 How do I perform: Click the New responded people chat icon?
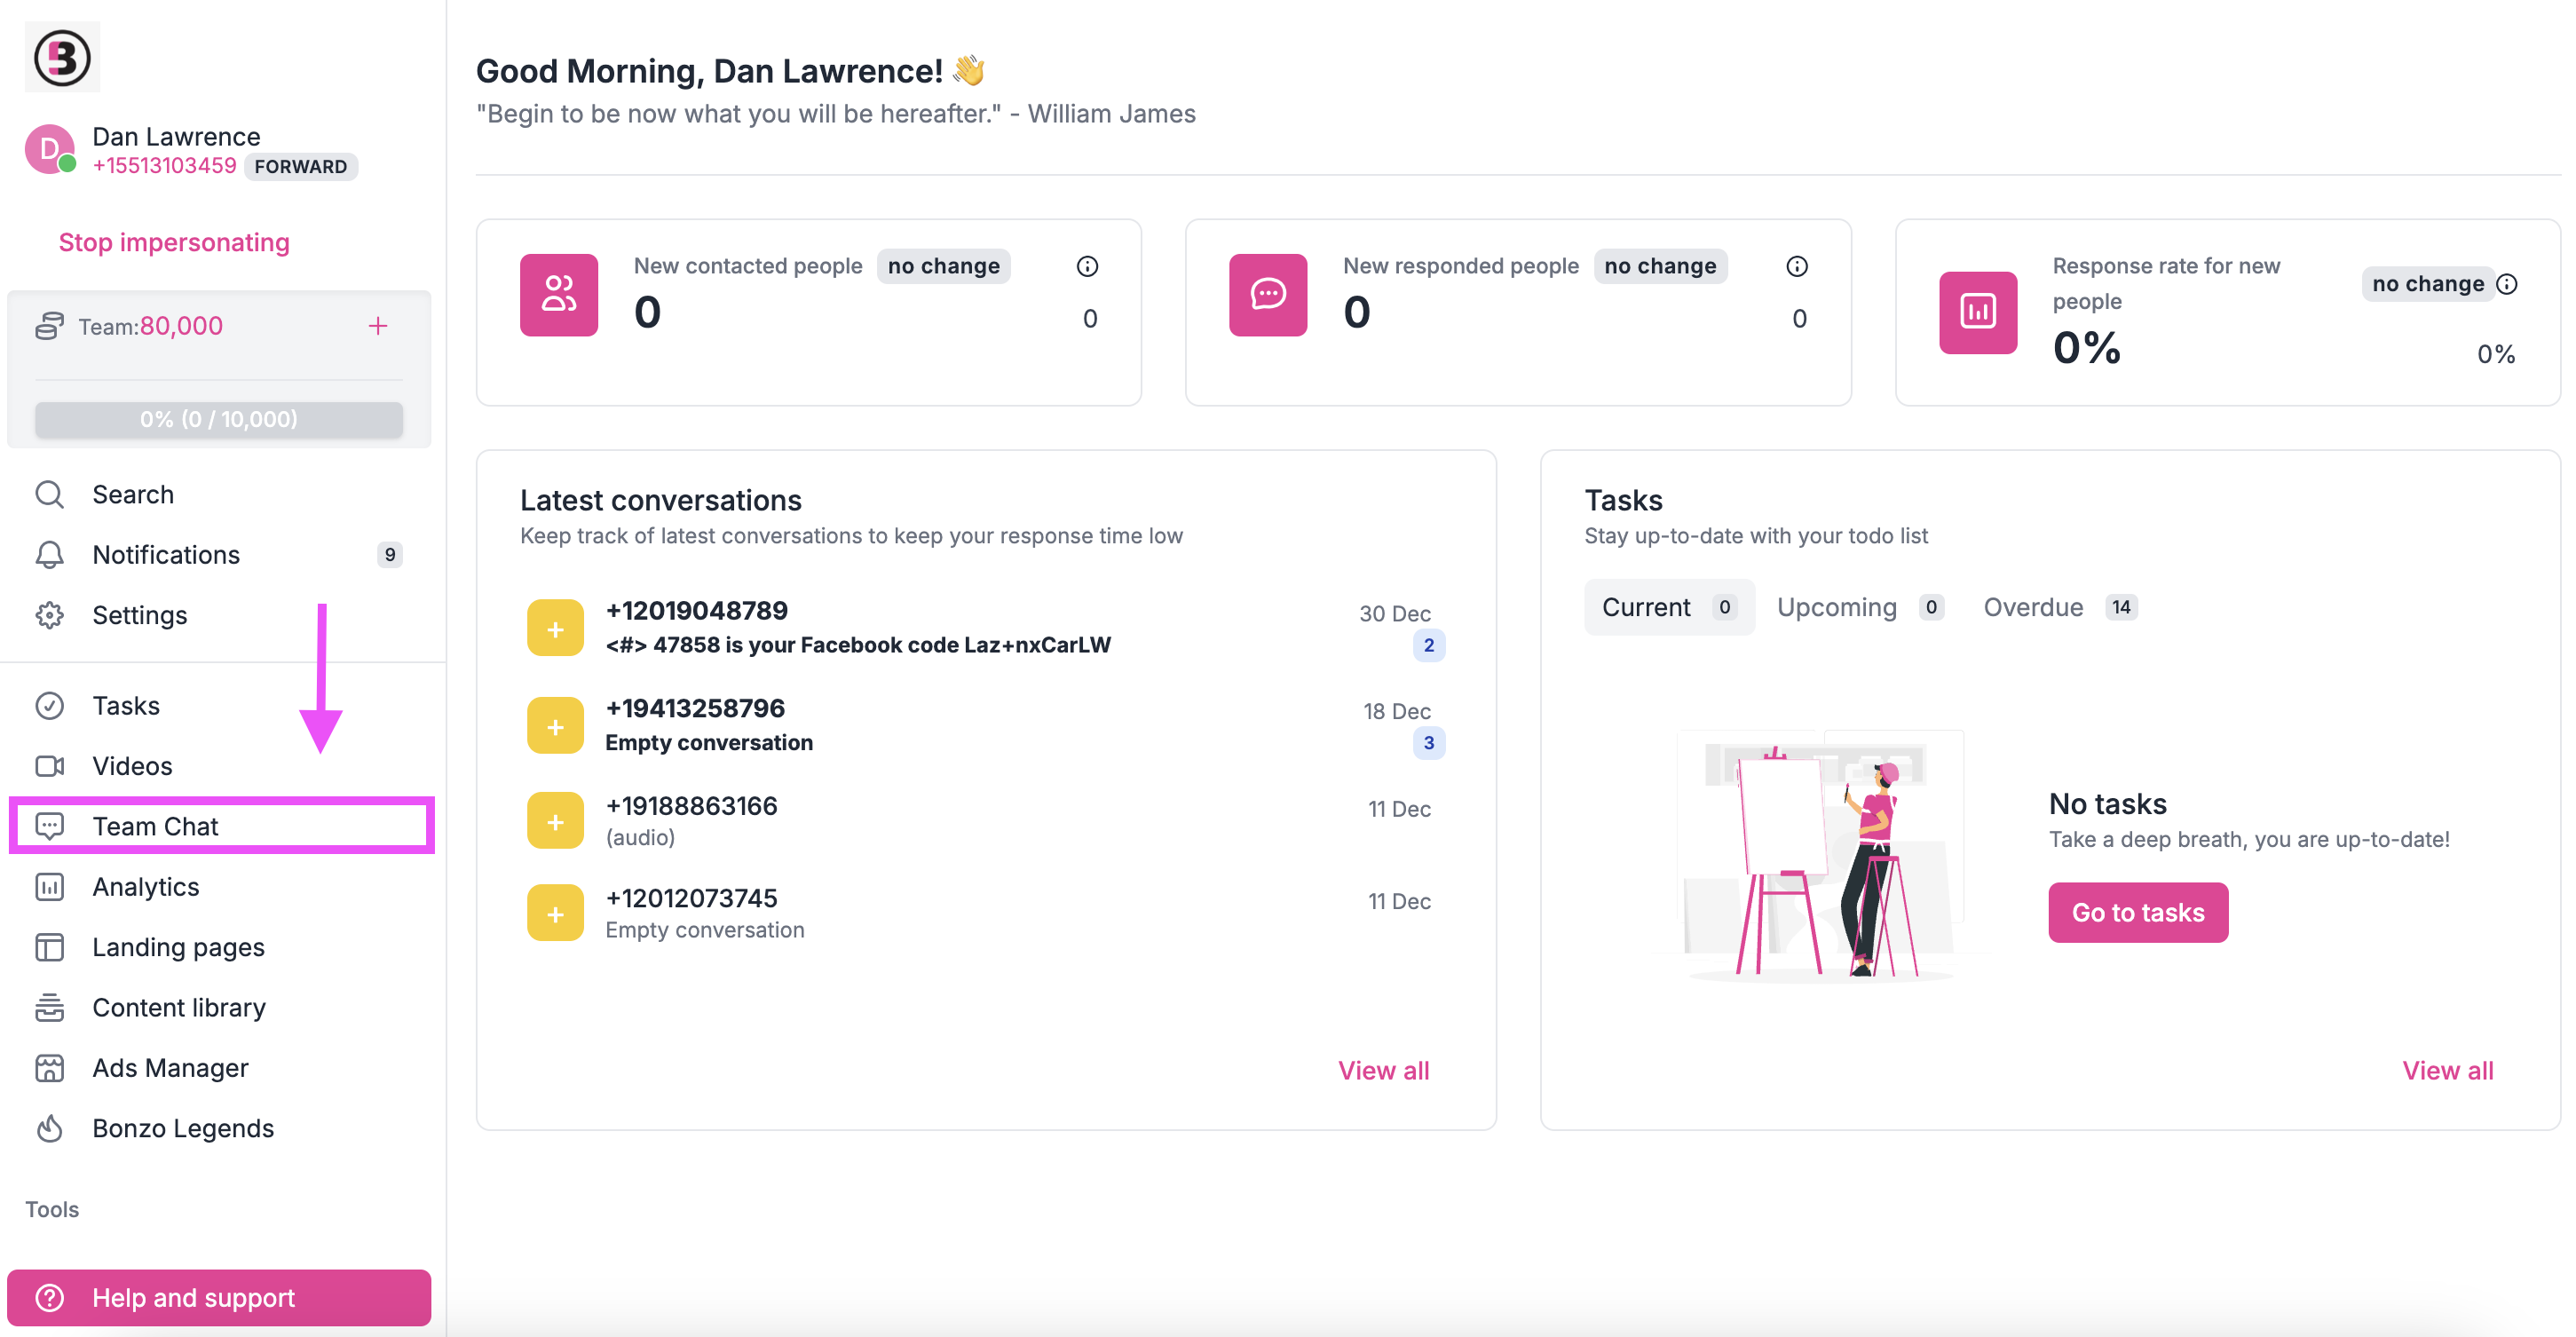1268,295
